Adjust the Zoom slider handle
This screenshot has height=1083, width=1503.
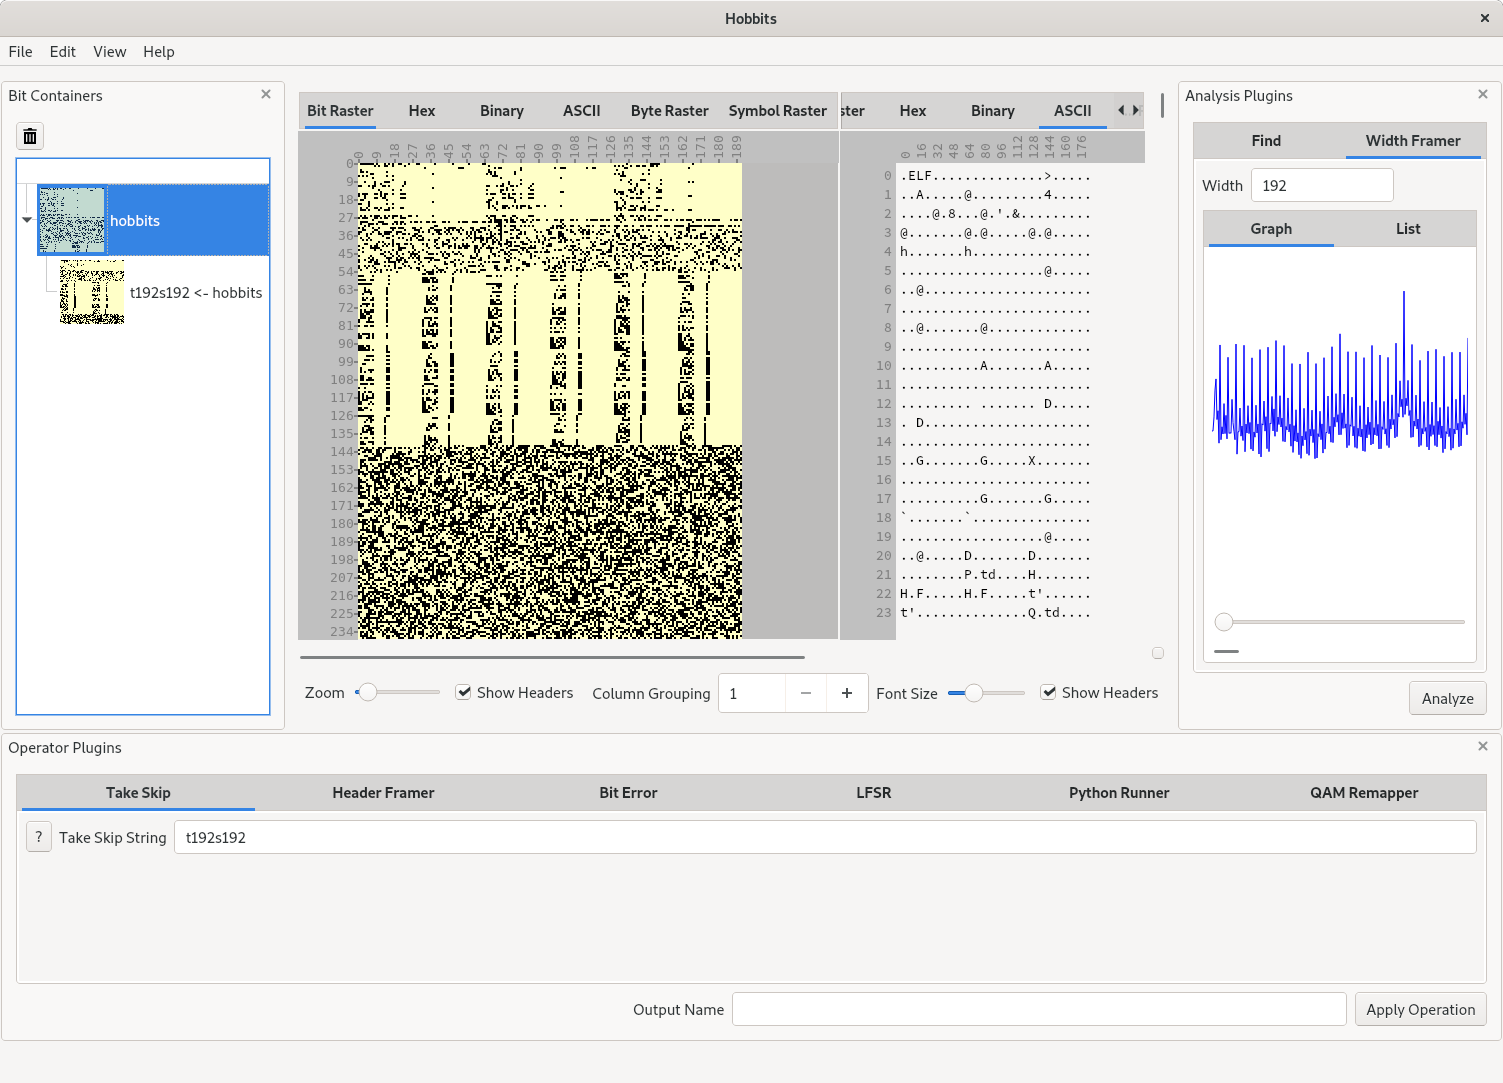pos(368,692)
